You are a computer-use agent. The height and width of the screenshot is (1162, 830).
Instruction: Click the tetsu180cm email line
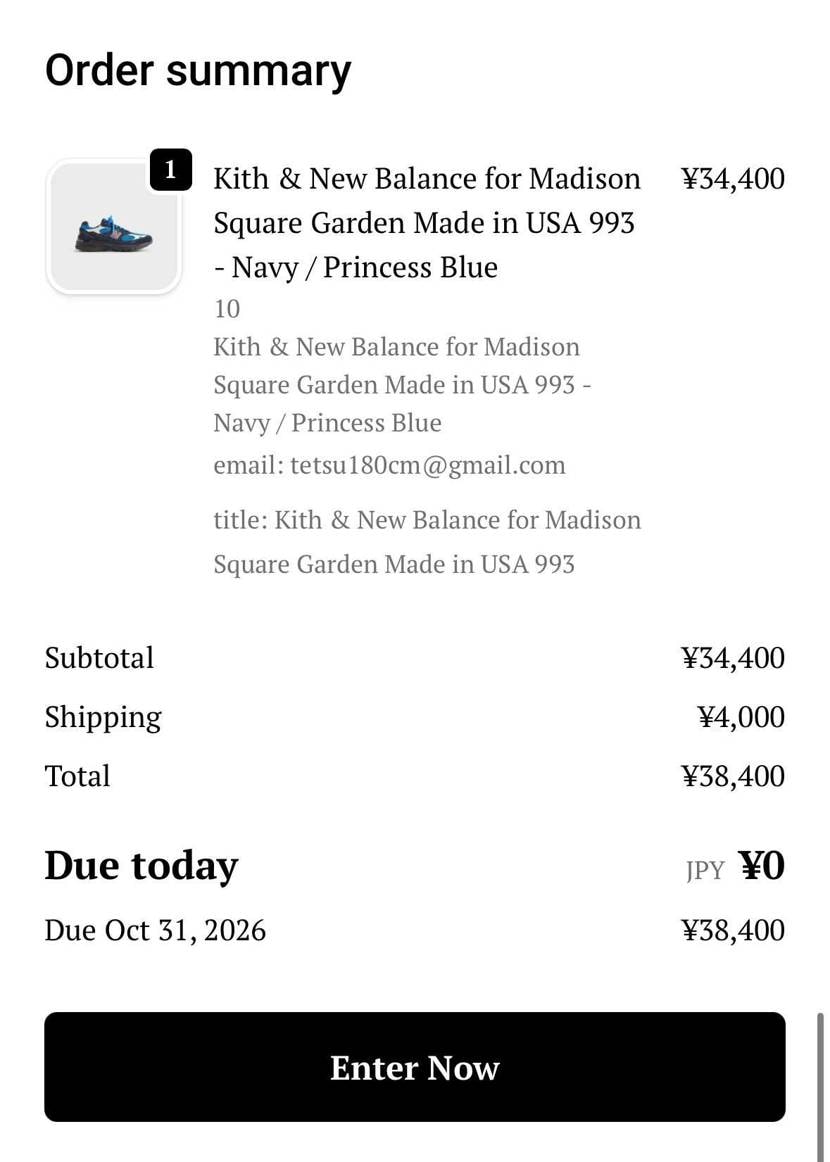click(x=389, y=465)
